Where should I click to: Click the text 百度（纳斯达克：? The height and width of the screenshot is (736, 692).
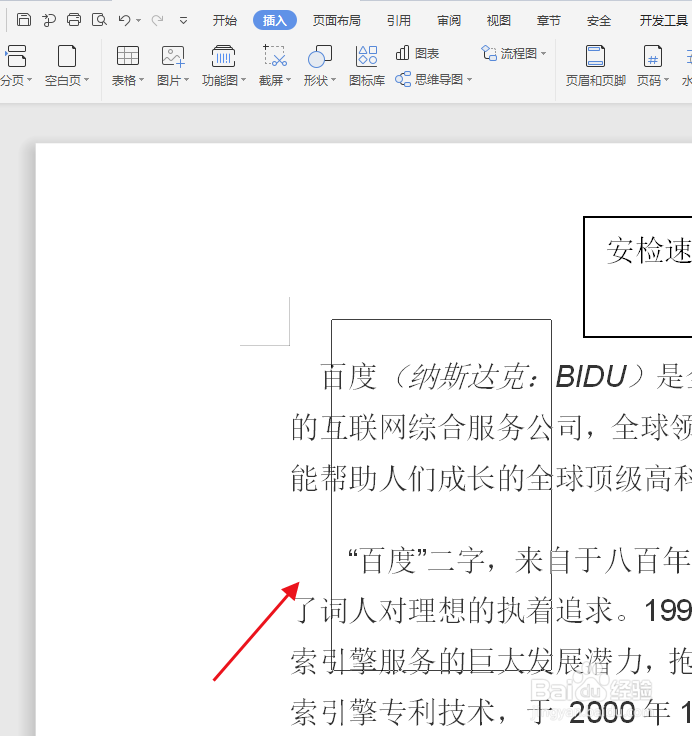point(430,376)
